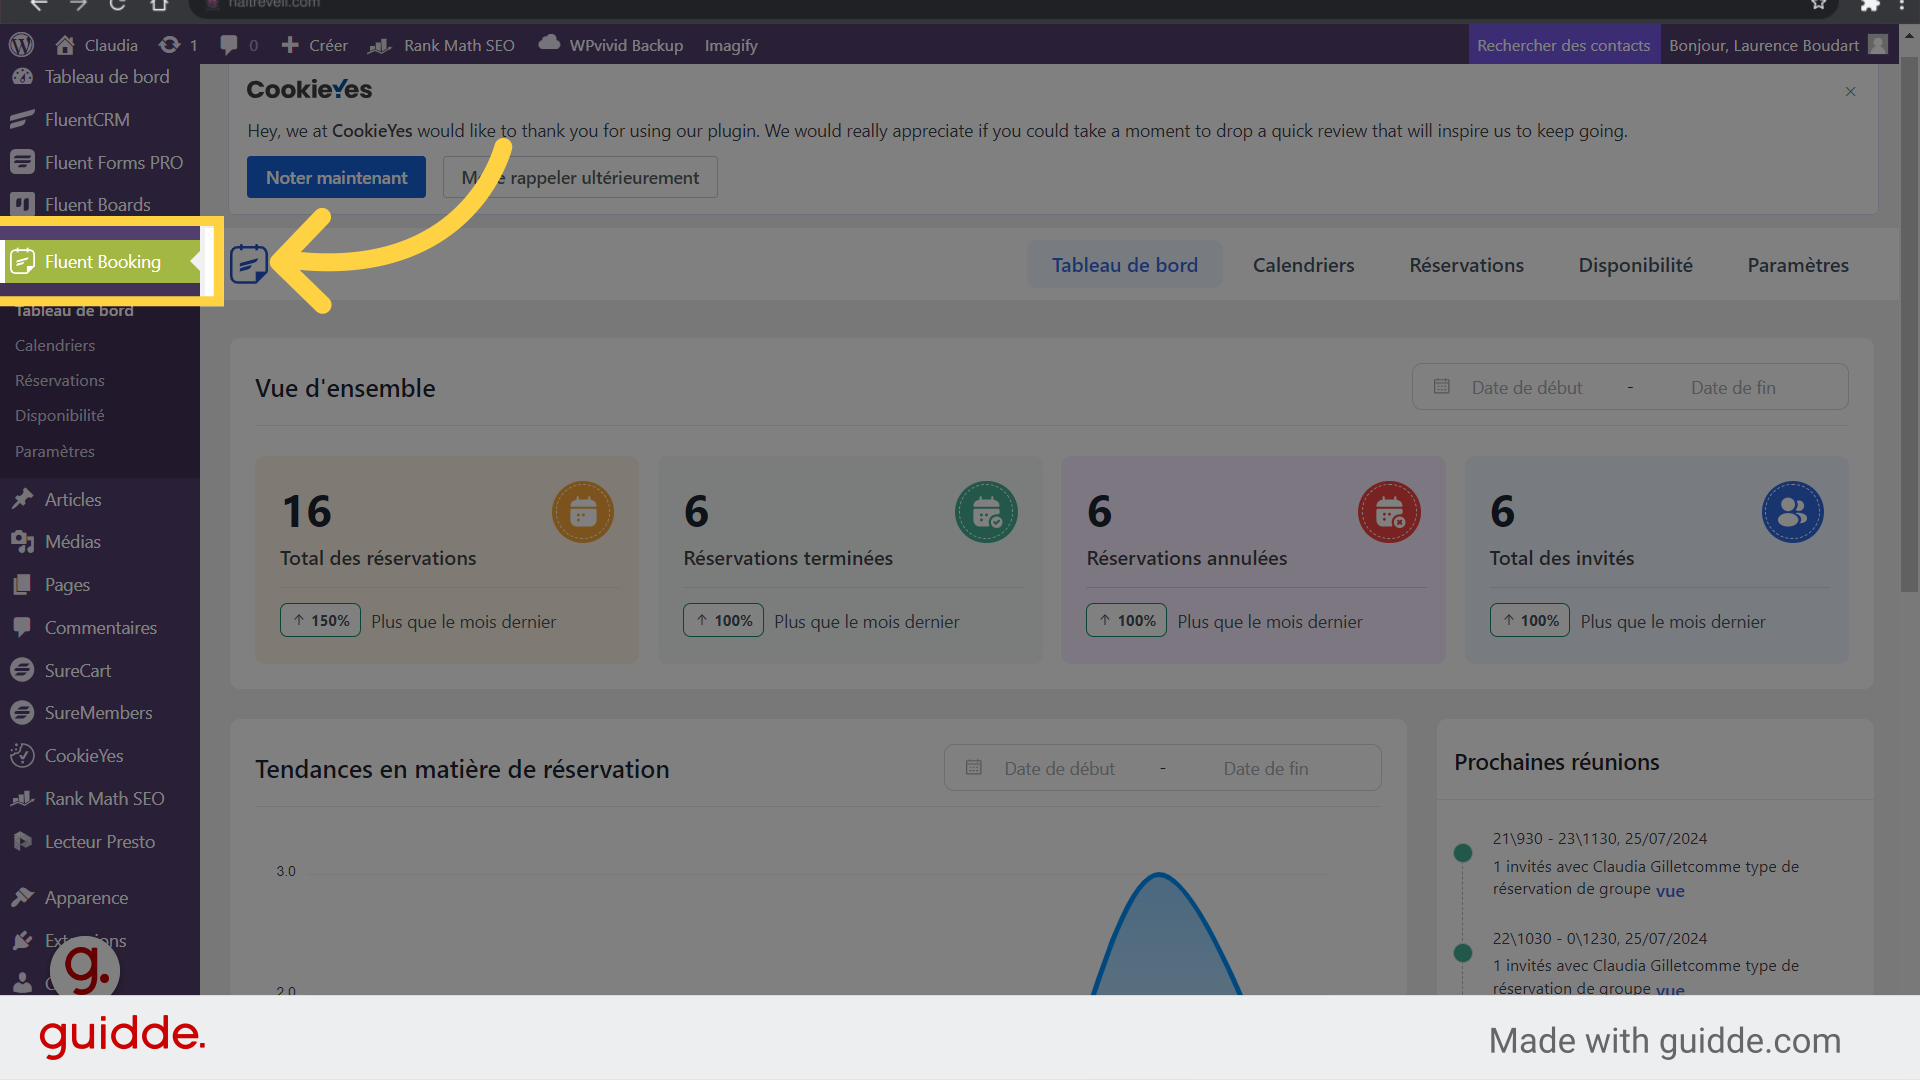Switch to the Réservations tab

pos(1466,265)
